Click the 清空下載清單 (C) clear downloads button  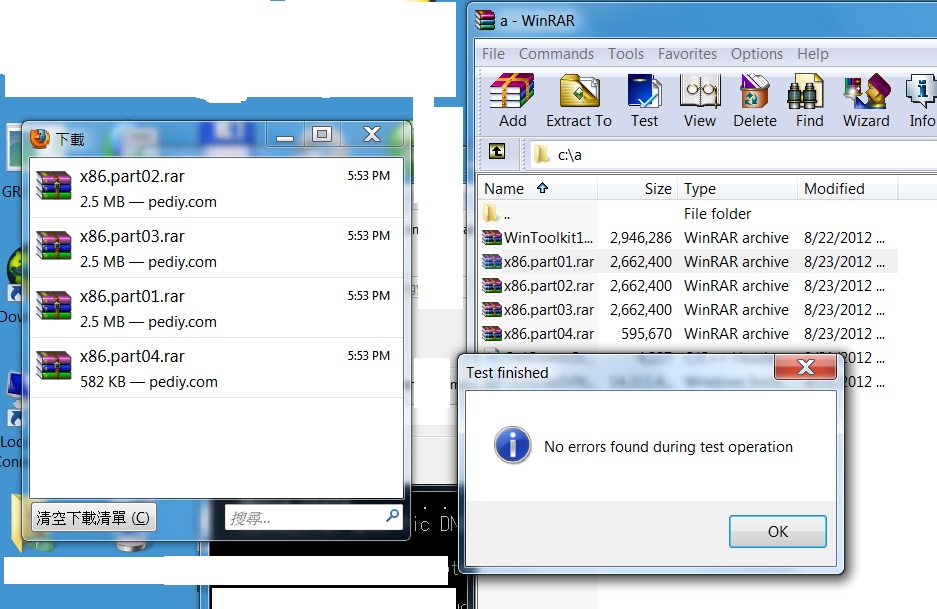93,518
